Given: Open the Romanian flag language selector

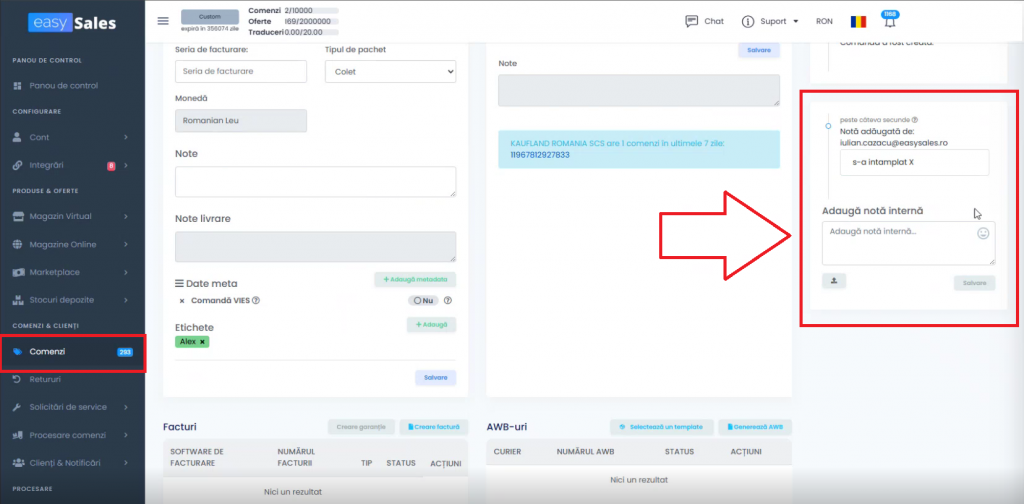Looking at the screenshot, I should [858, 21].
